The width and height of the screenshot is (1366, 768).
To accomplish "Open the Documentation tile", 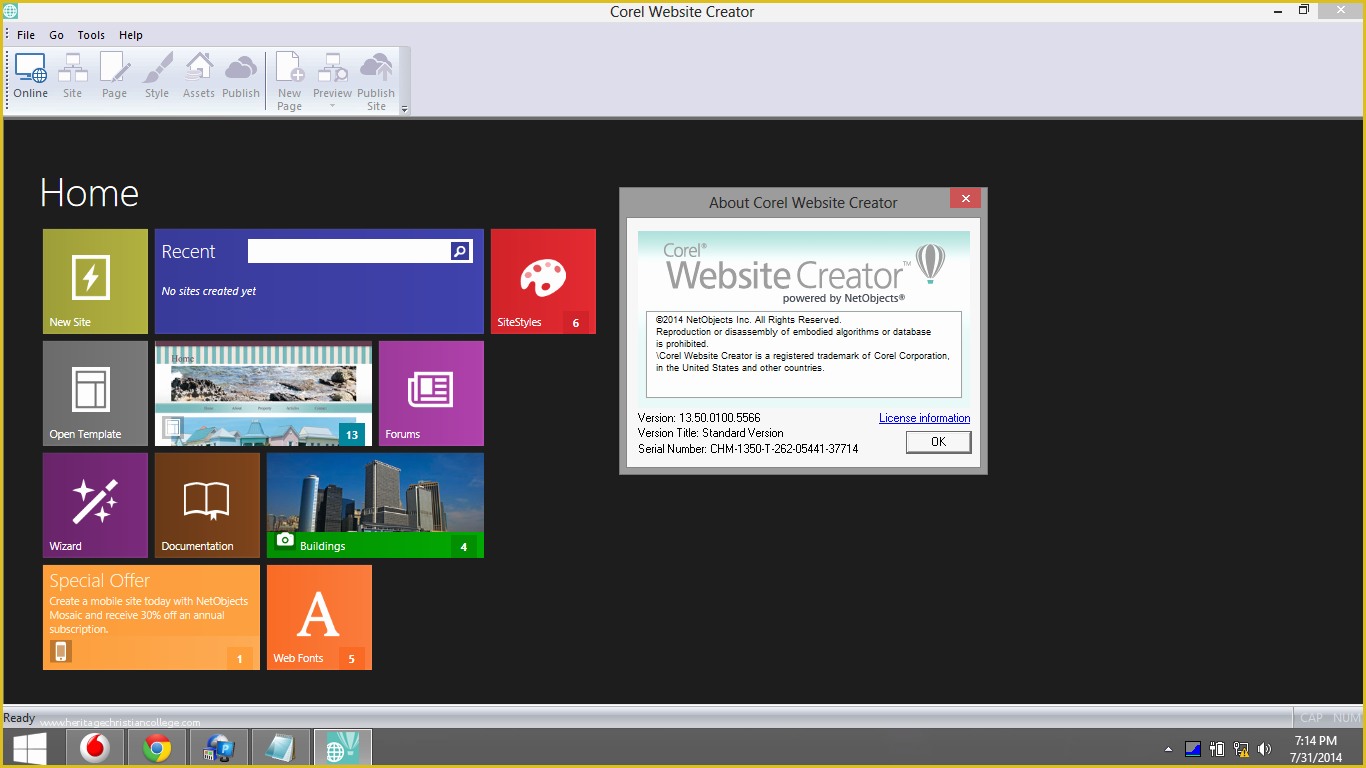I will (207, 505).
